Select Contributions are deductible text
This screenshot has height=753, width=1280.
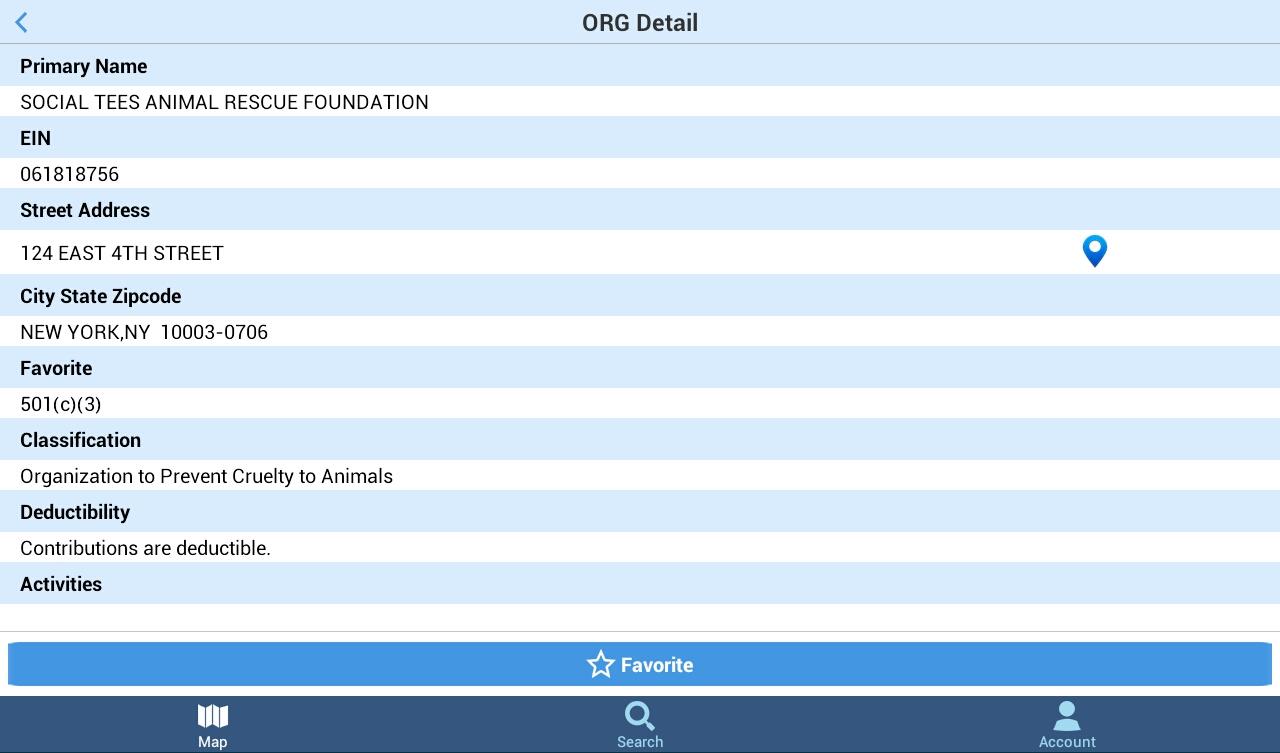(x=146, y=548)
